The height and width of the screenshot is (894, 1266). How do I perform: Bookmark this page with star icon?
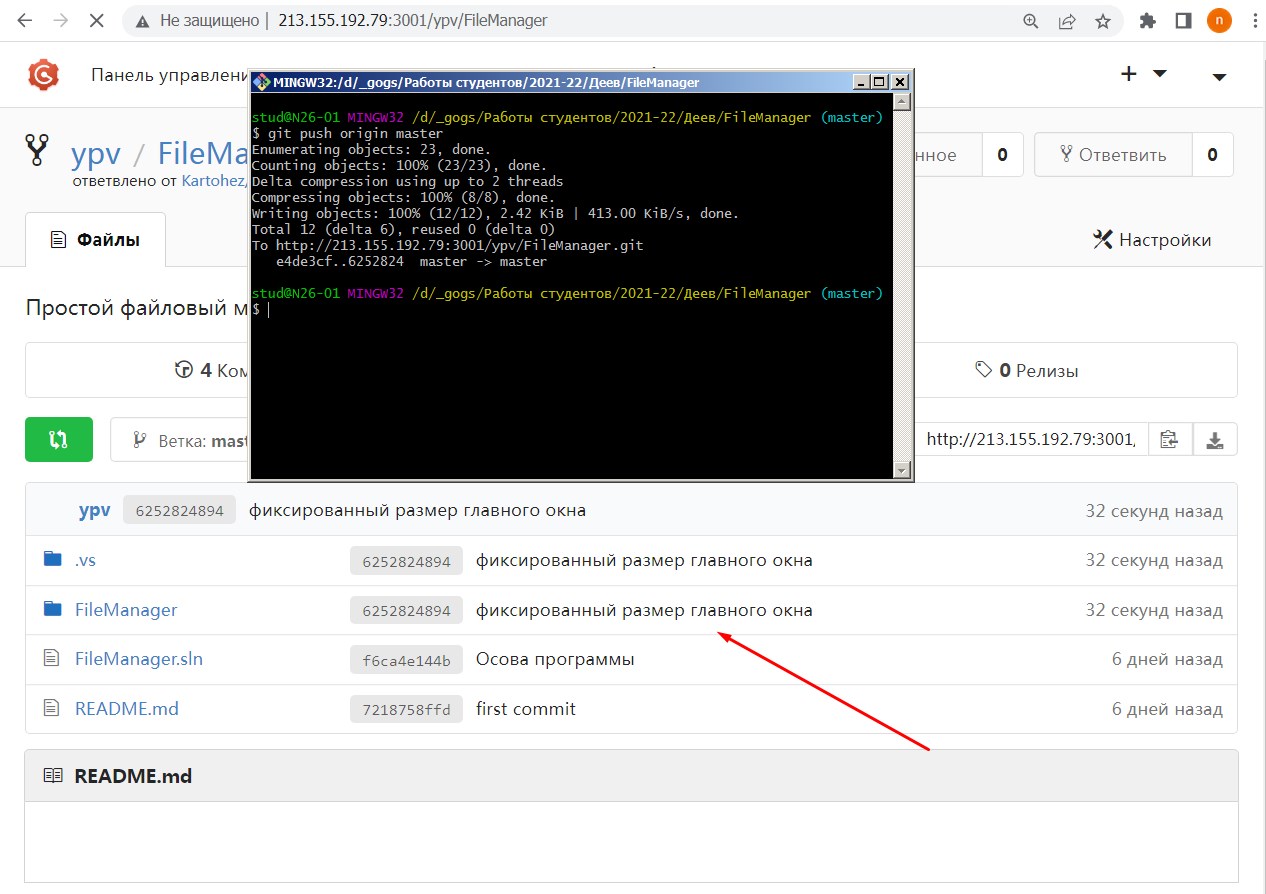tap(1103, 21)
